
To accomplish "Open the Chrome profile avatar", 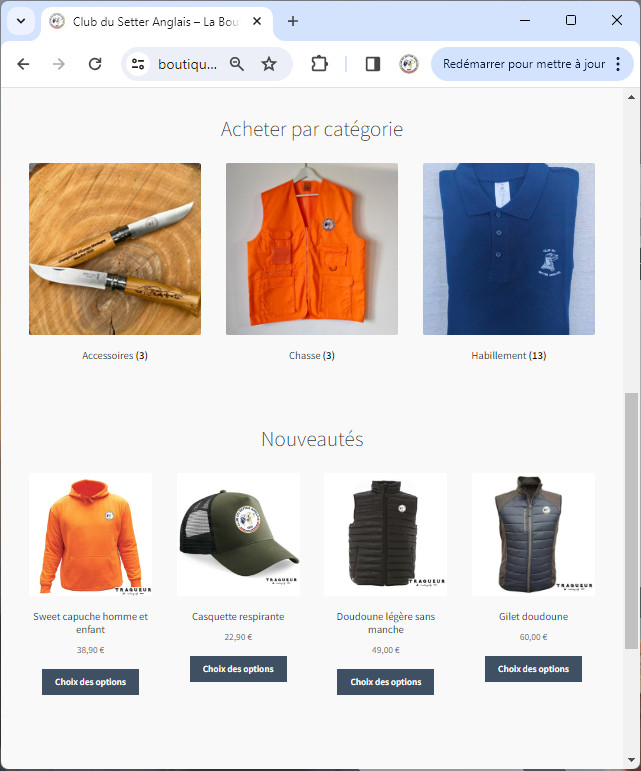I will click(408, 64).
